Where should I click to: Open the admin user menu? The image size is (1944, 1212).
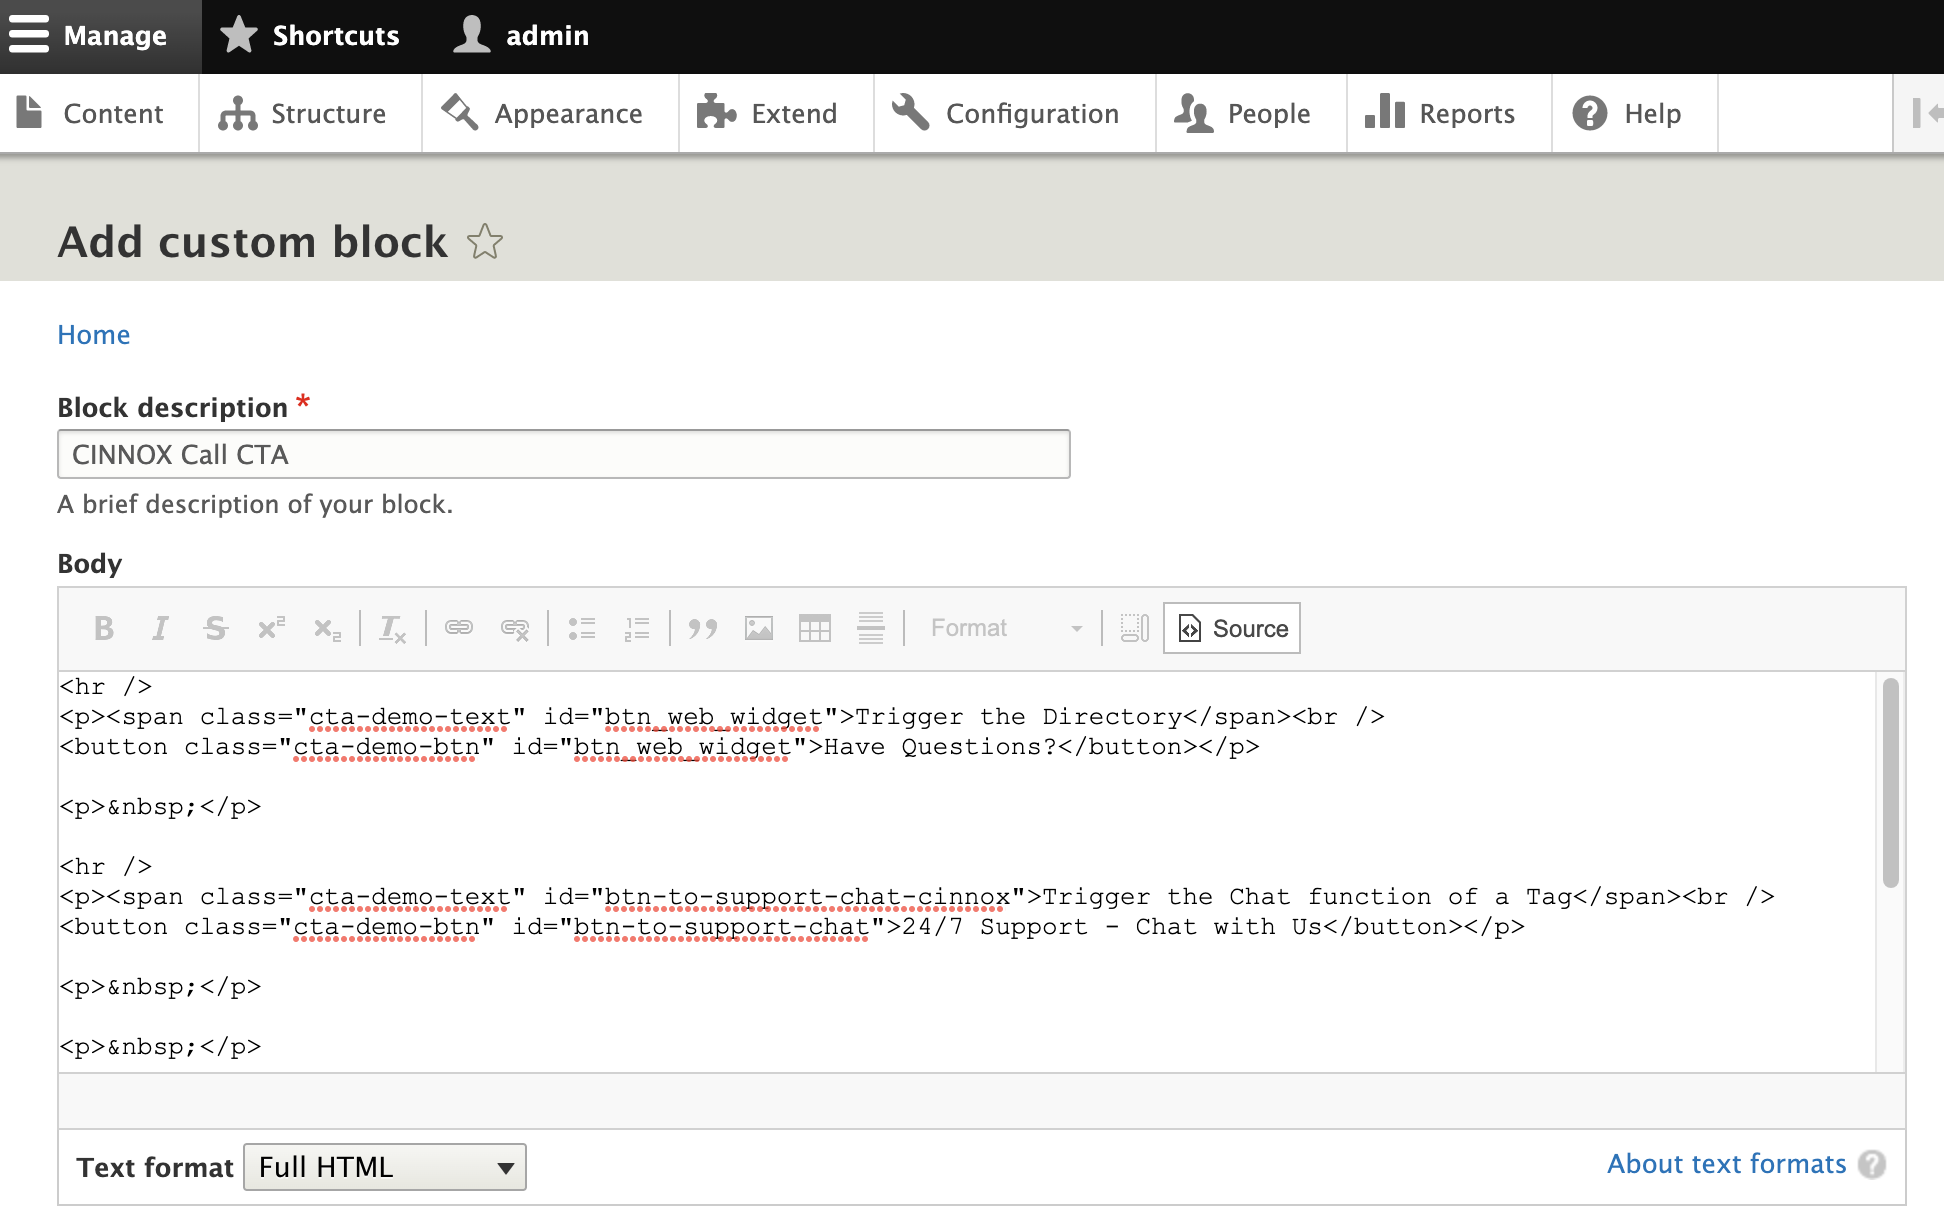pos(521,36)
